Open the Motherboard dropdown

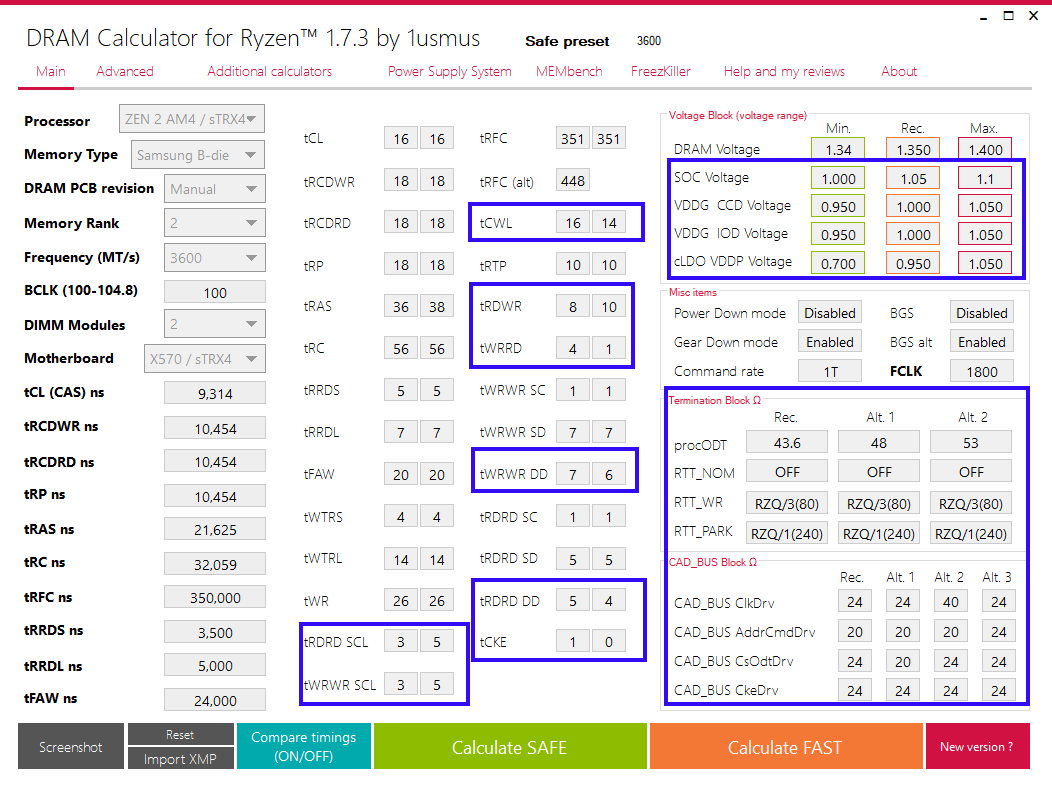tap(204, 359)
